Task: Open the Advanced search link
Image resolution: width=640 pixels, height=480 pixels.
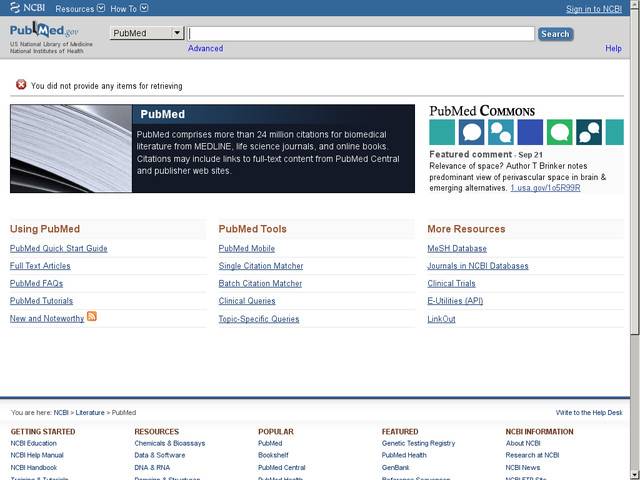Action: pyautogui.click(x=205, y=48)
